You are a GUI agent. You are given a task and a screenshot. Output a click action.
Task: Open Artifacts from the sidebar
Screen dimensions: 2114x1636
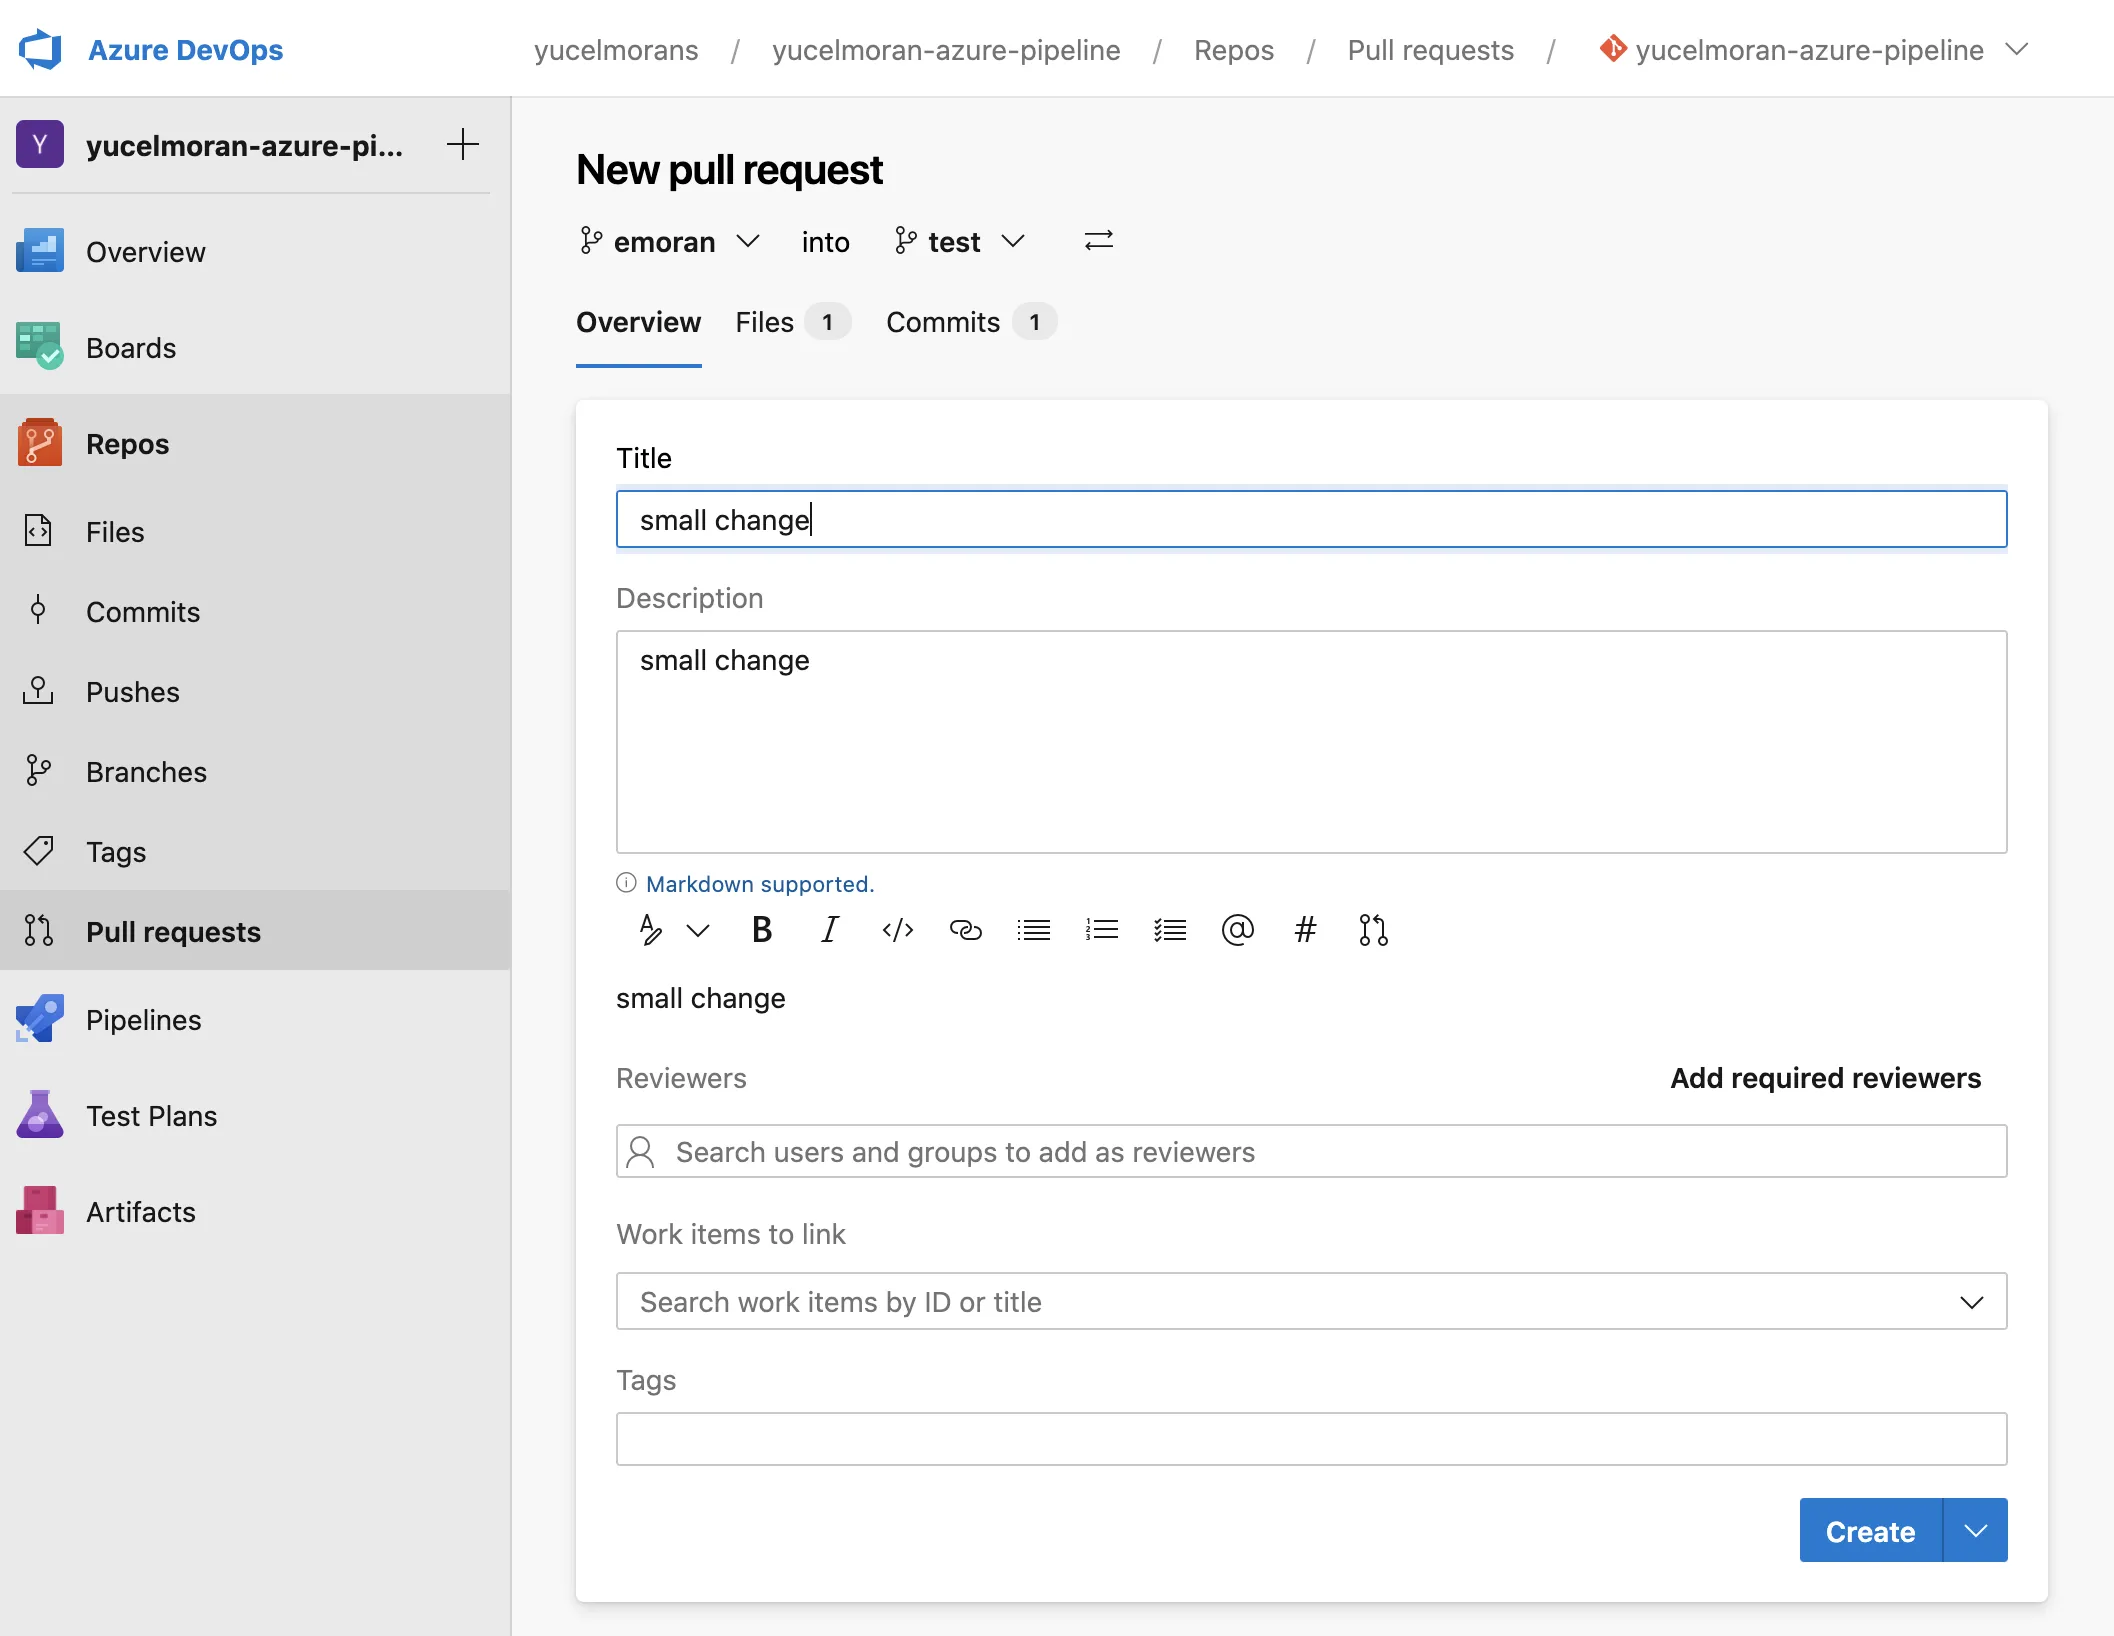point(141,1211)
